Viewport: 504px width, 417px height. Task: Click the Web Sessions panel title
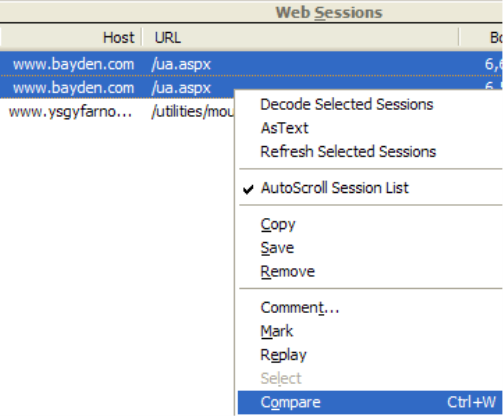pos(329,13)
